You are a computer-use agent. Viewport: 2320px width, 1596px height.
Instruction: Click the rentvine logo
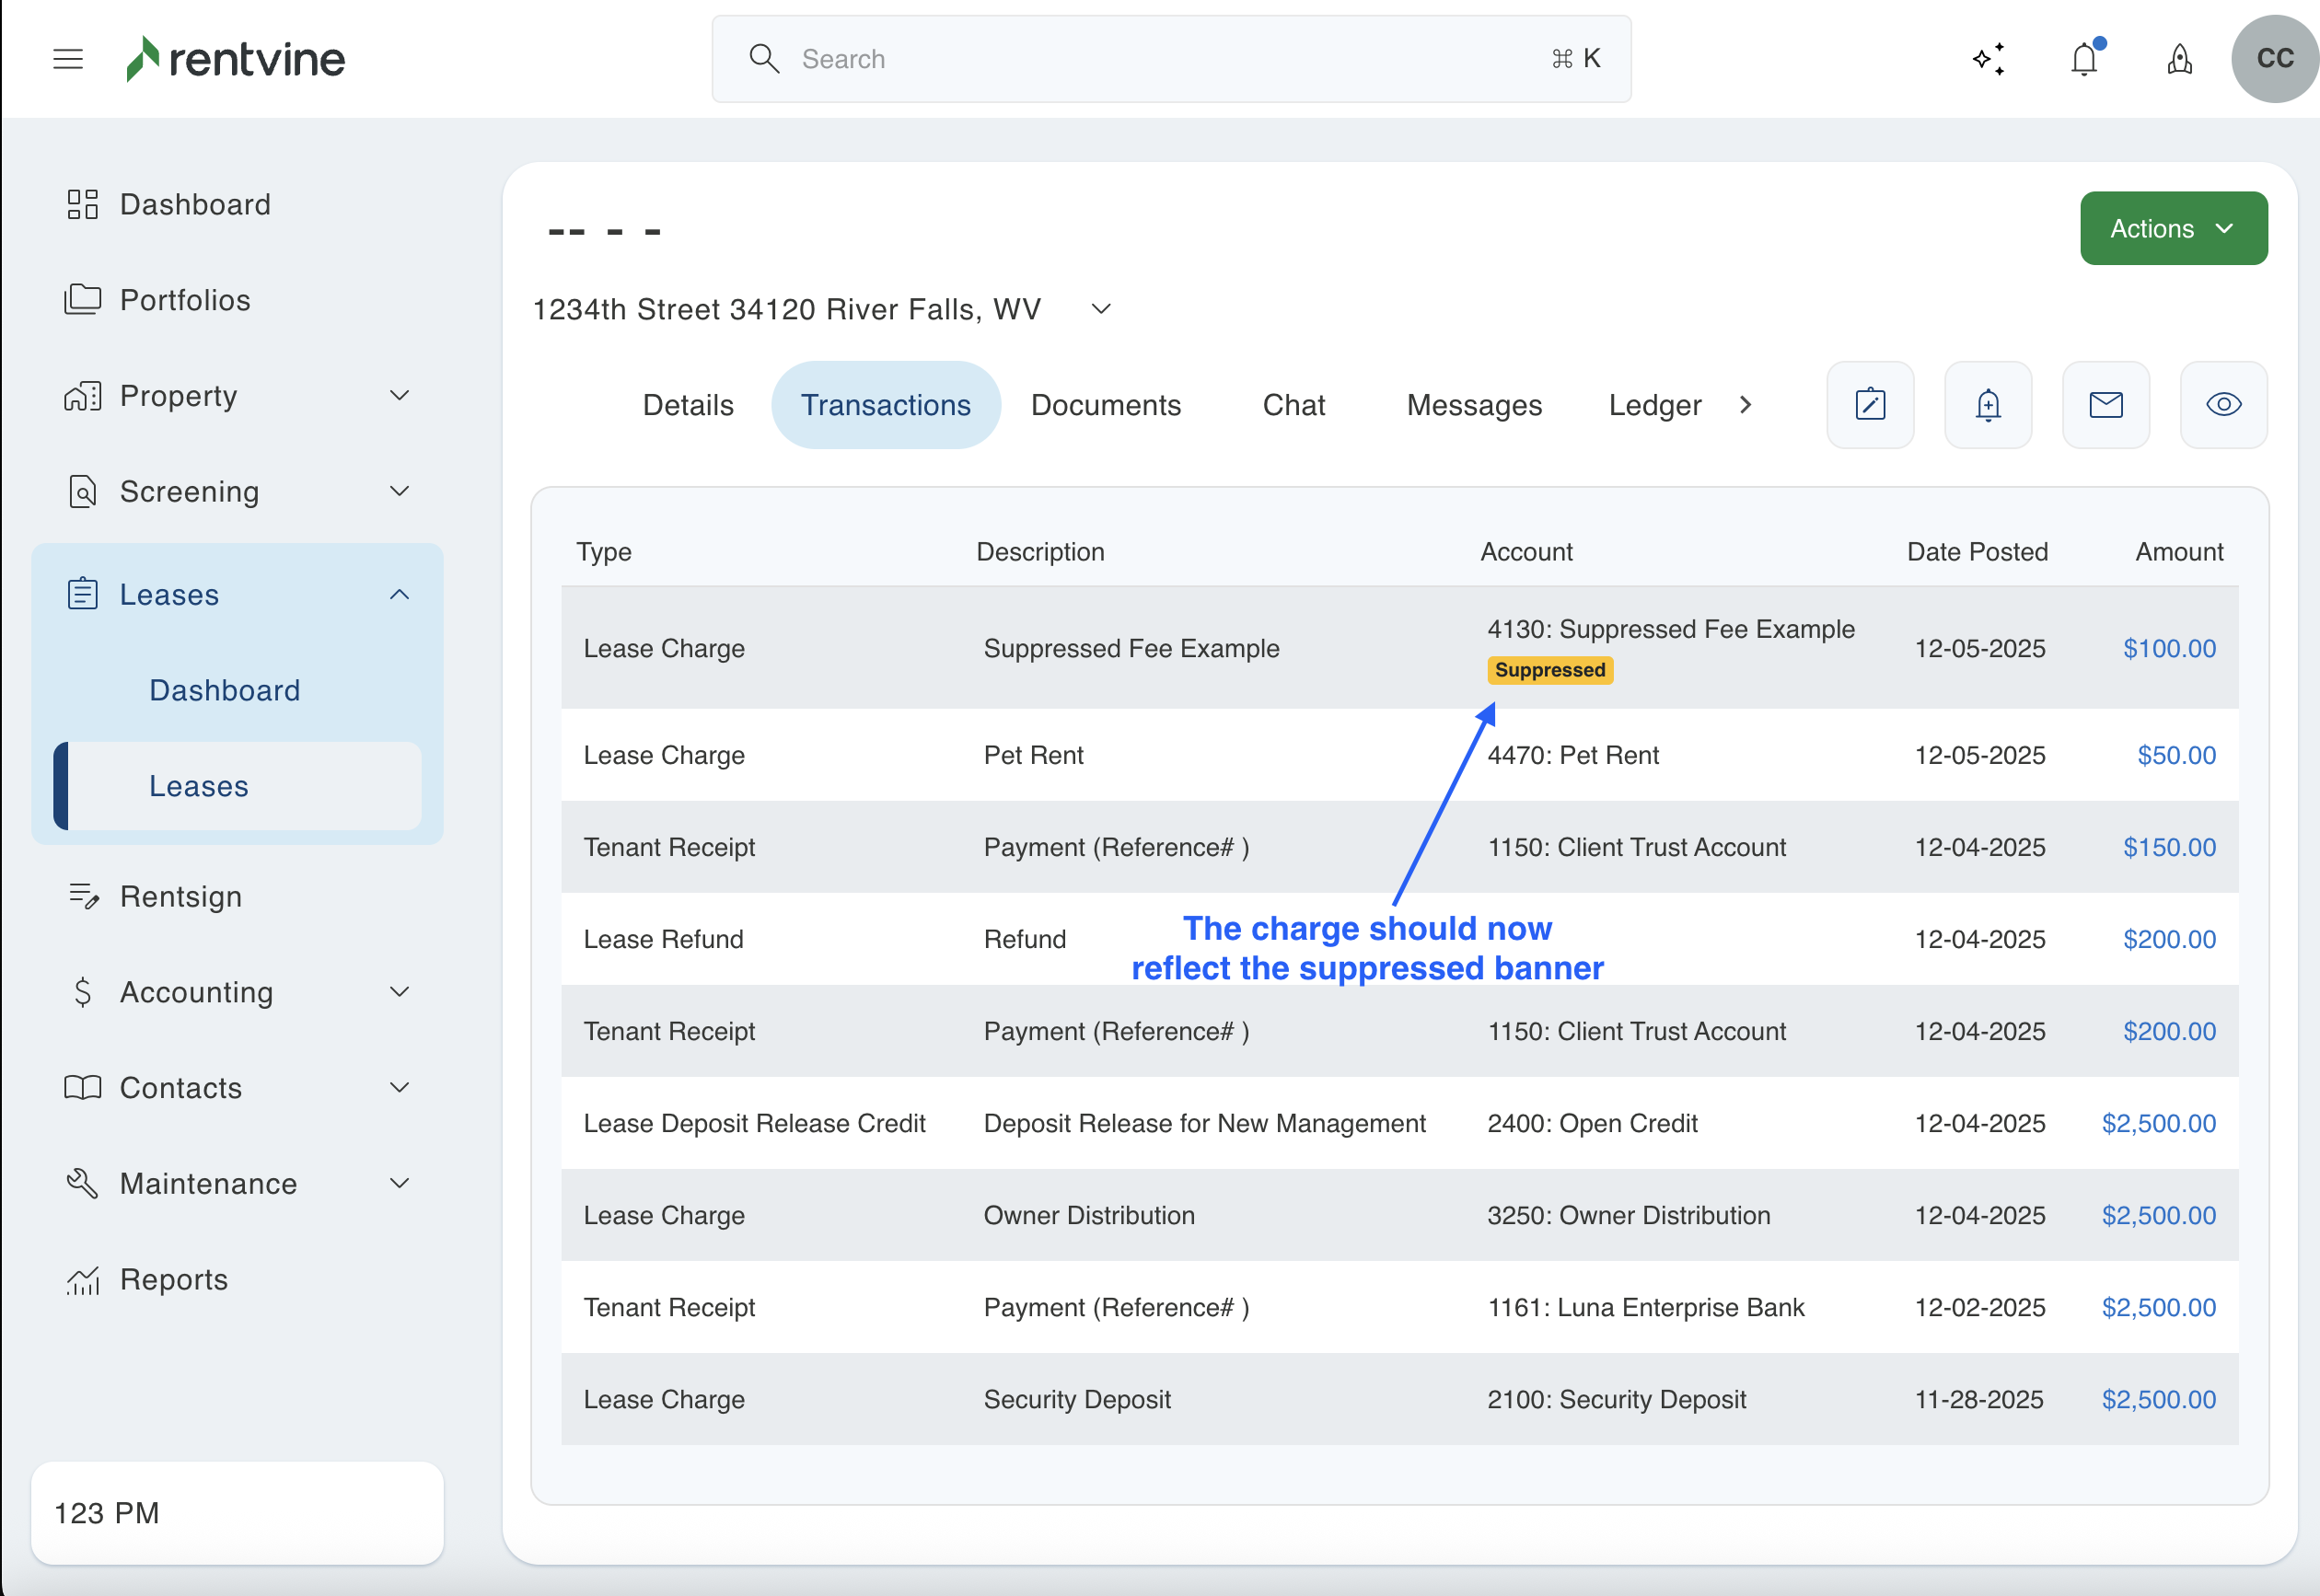click(236, 59)
